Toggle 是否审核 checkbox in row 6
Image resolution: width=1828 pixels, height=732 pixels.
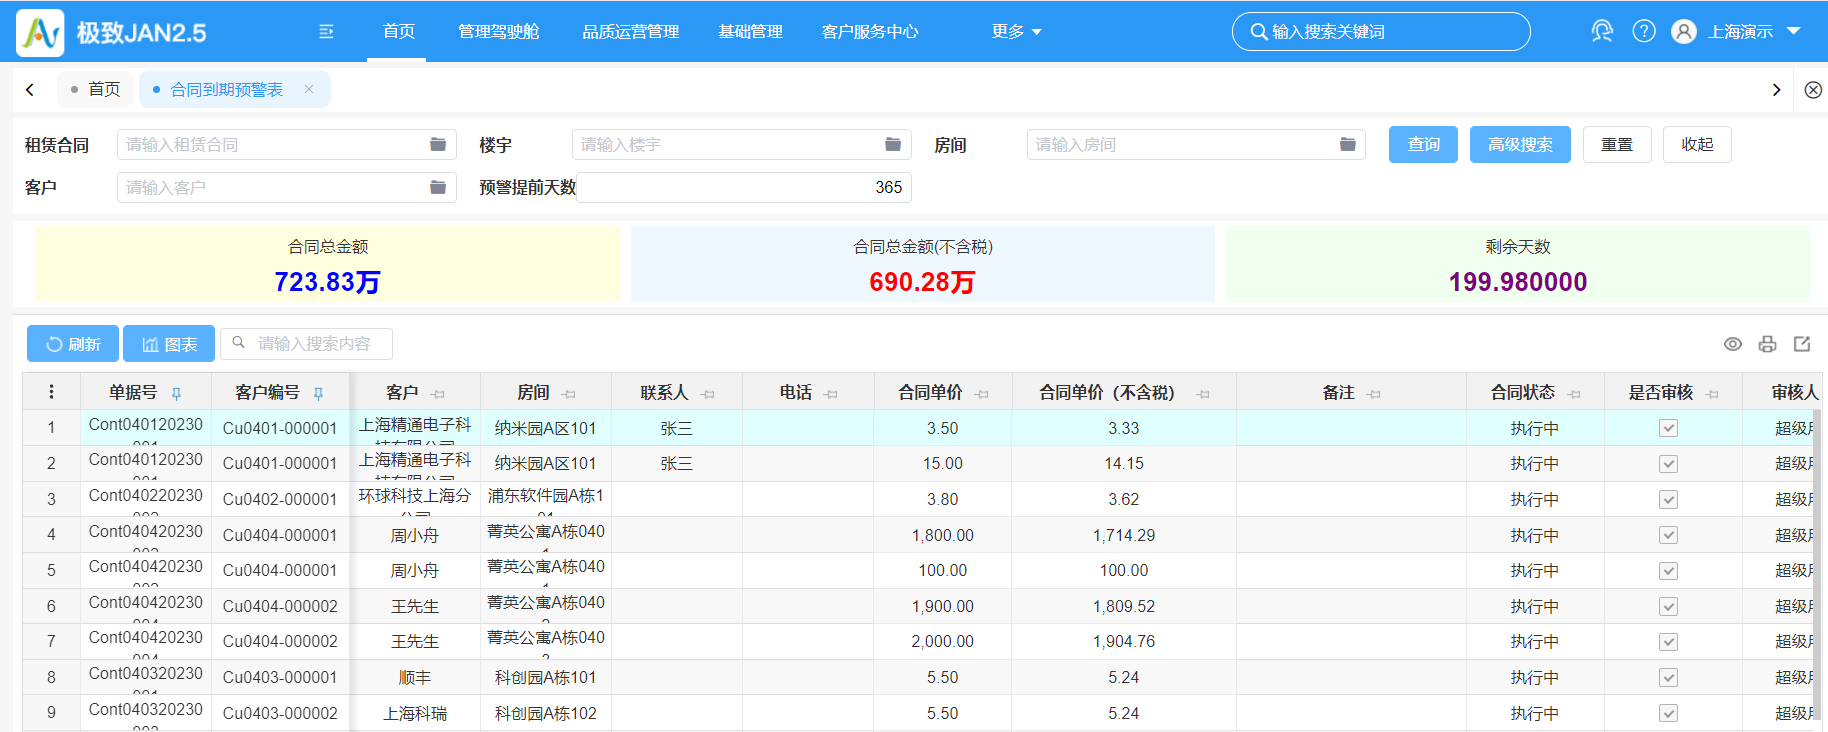1668,606
